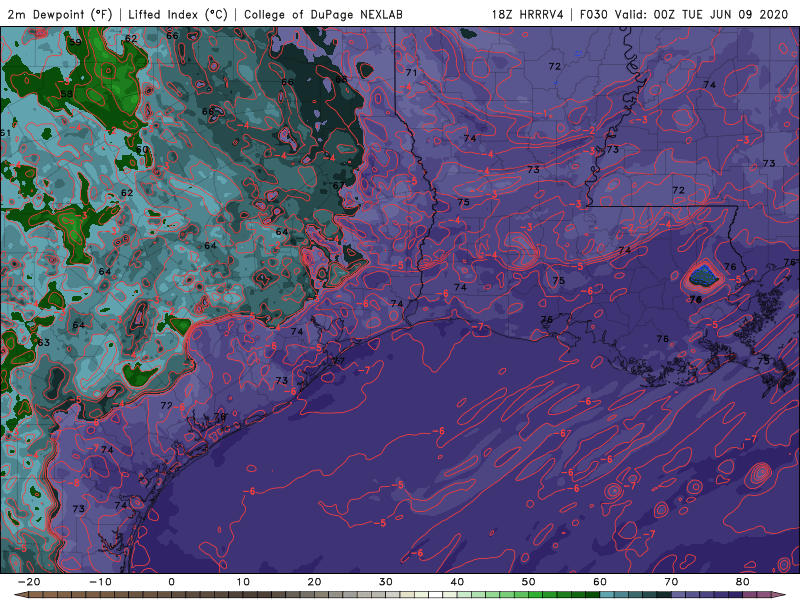The width and height of the screenshot is (800, 600).
Task: Pick the purple color bar segment below 70
Action: [679, 595]
